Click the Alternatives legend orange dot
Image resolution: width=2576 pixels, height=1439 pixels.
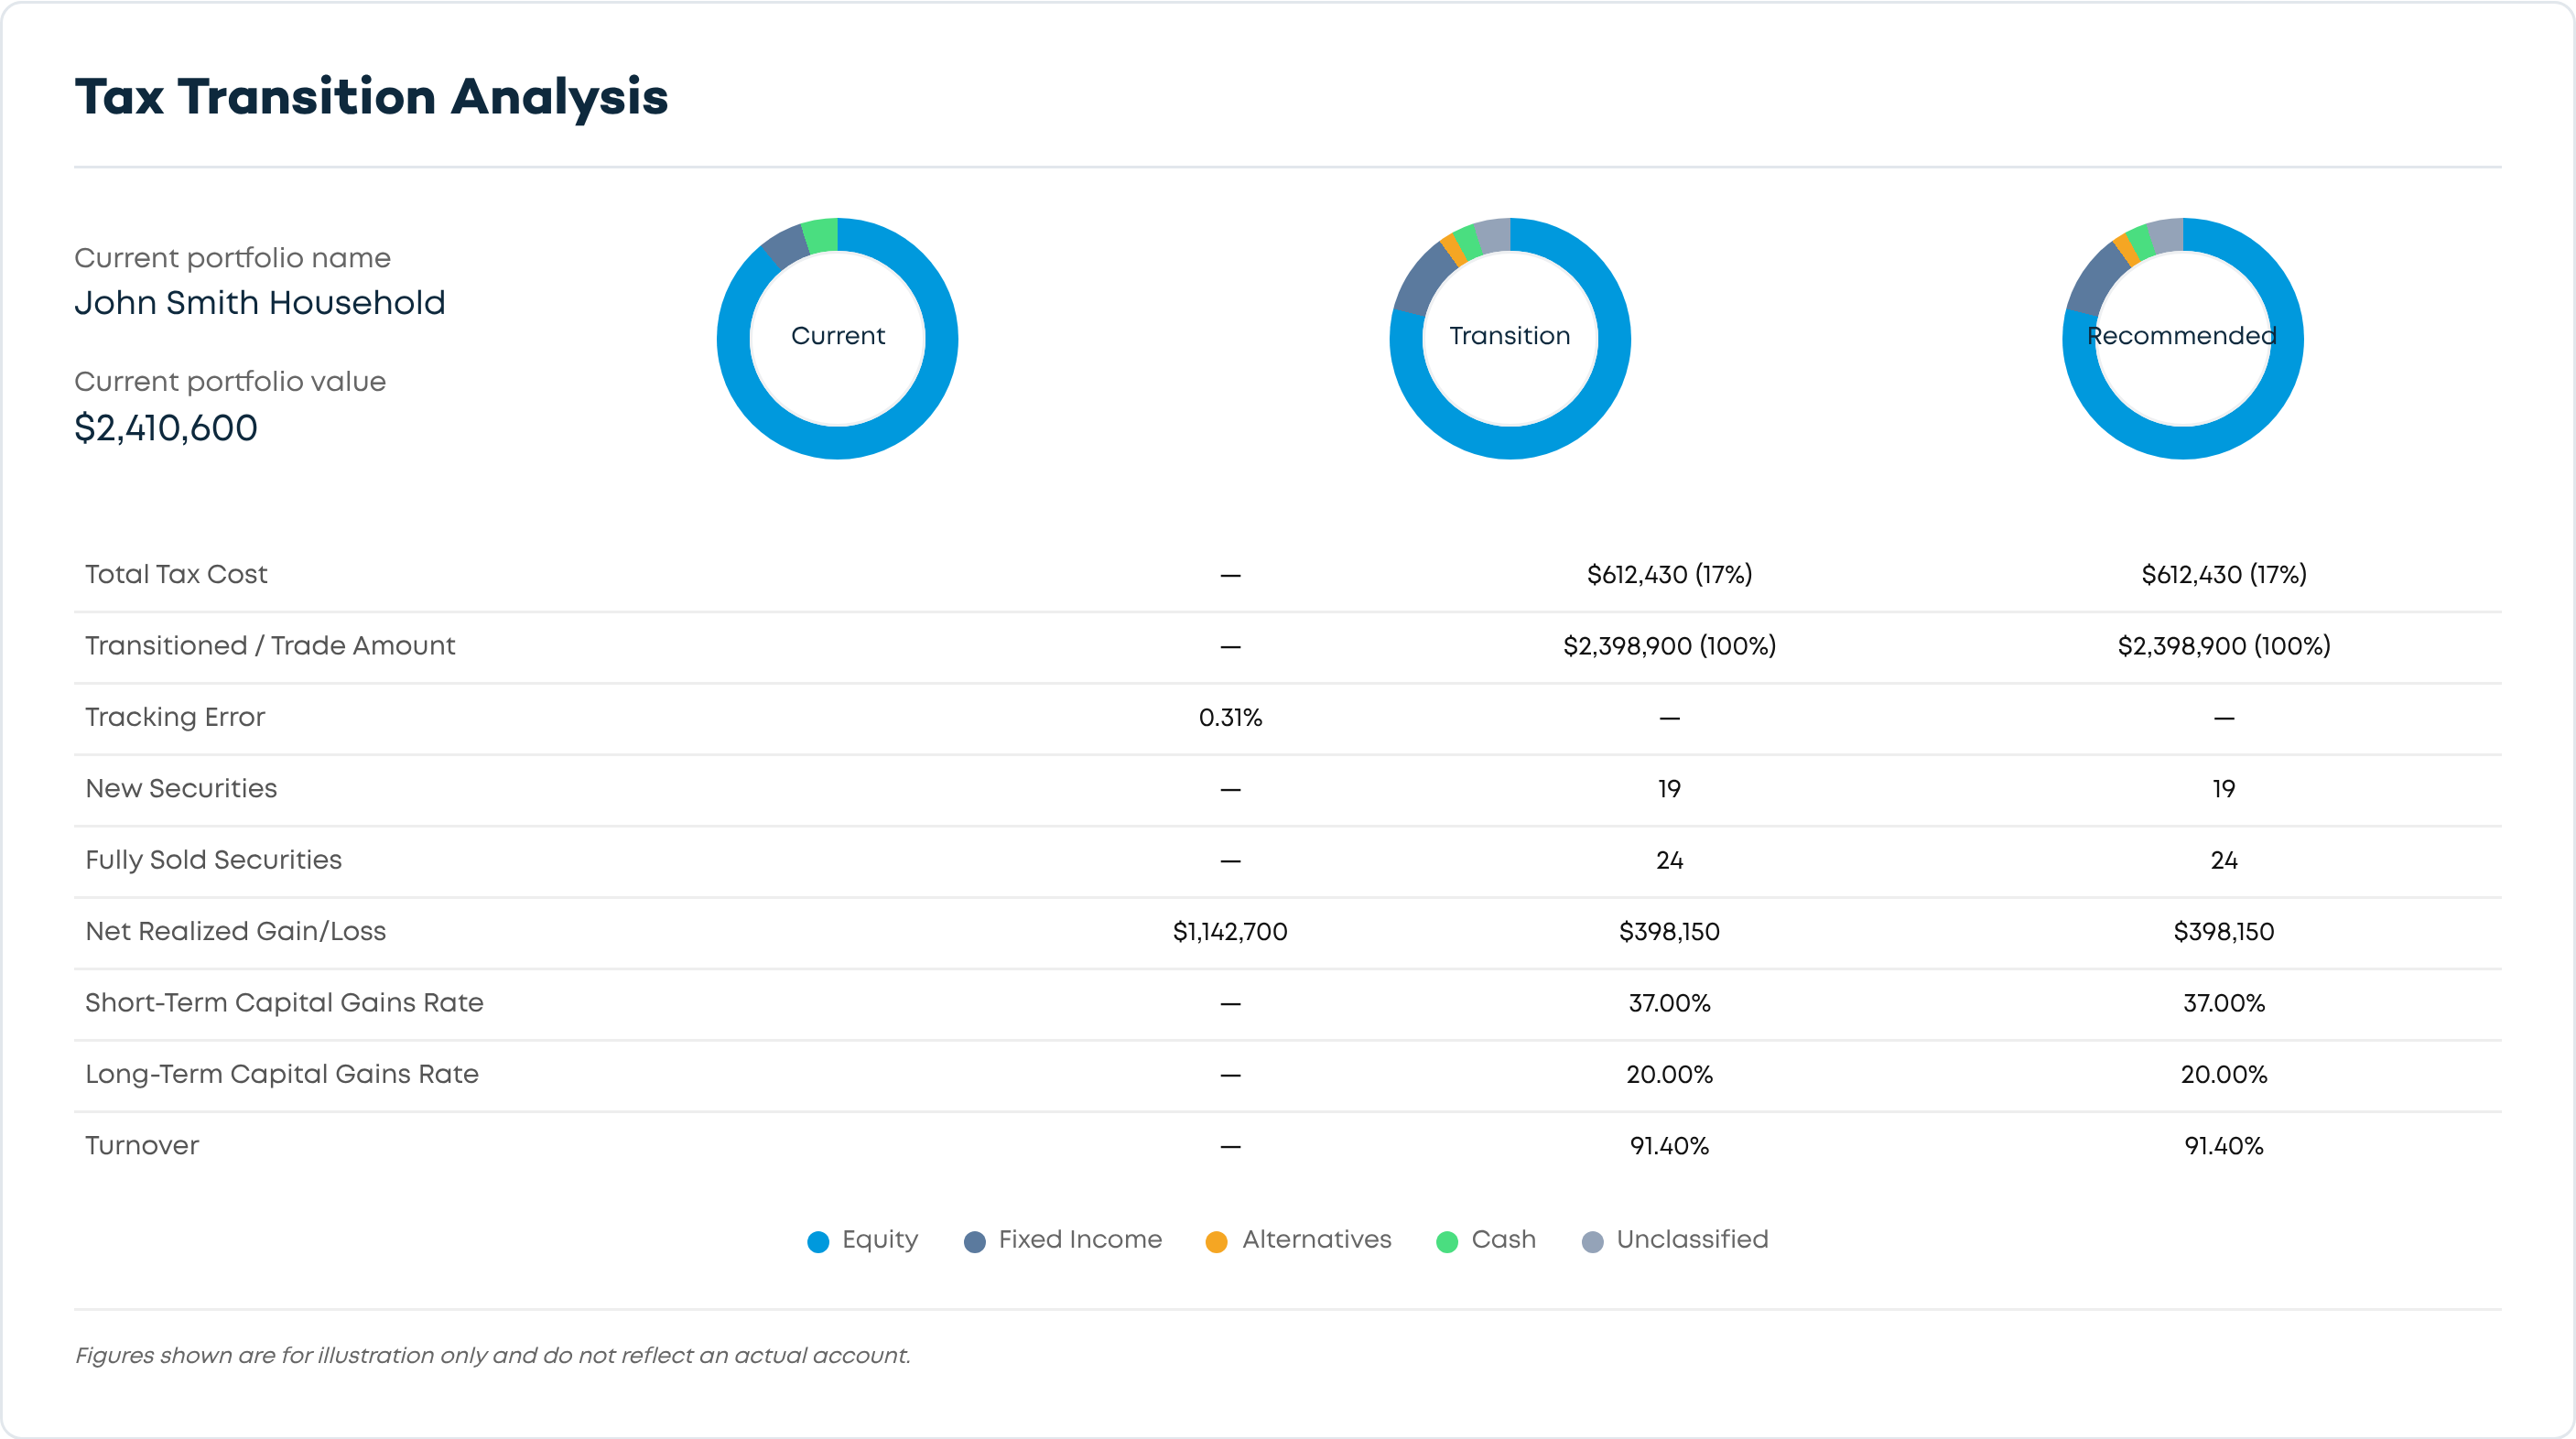tap(1217, 1241)
